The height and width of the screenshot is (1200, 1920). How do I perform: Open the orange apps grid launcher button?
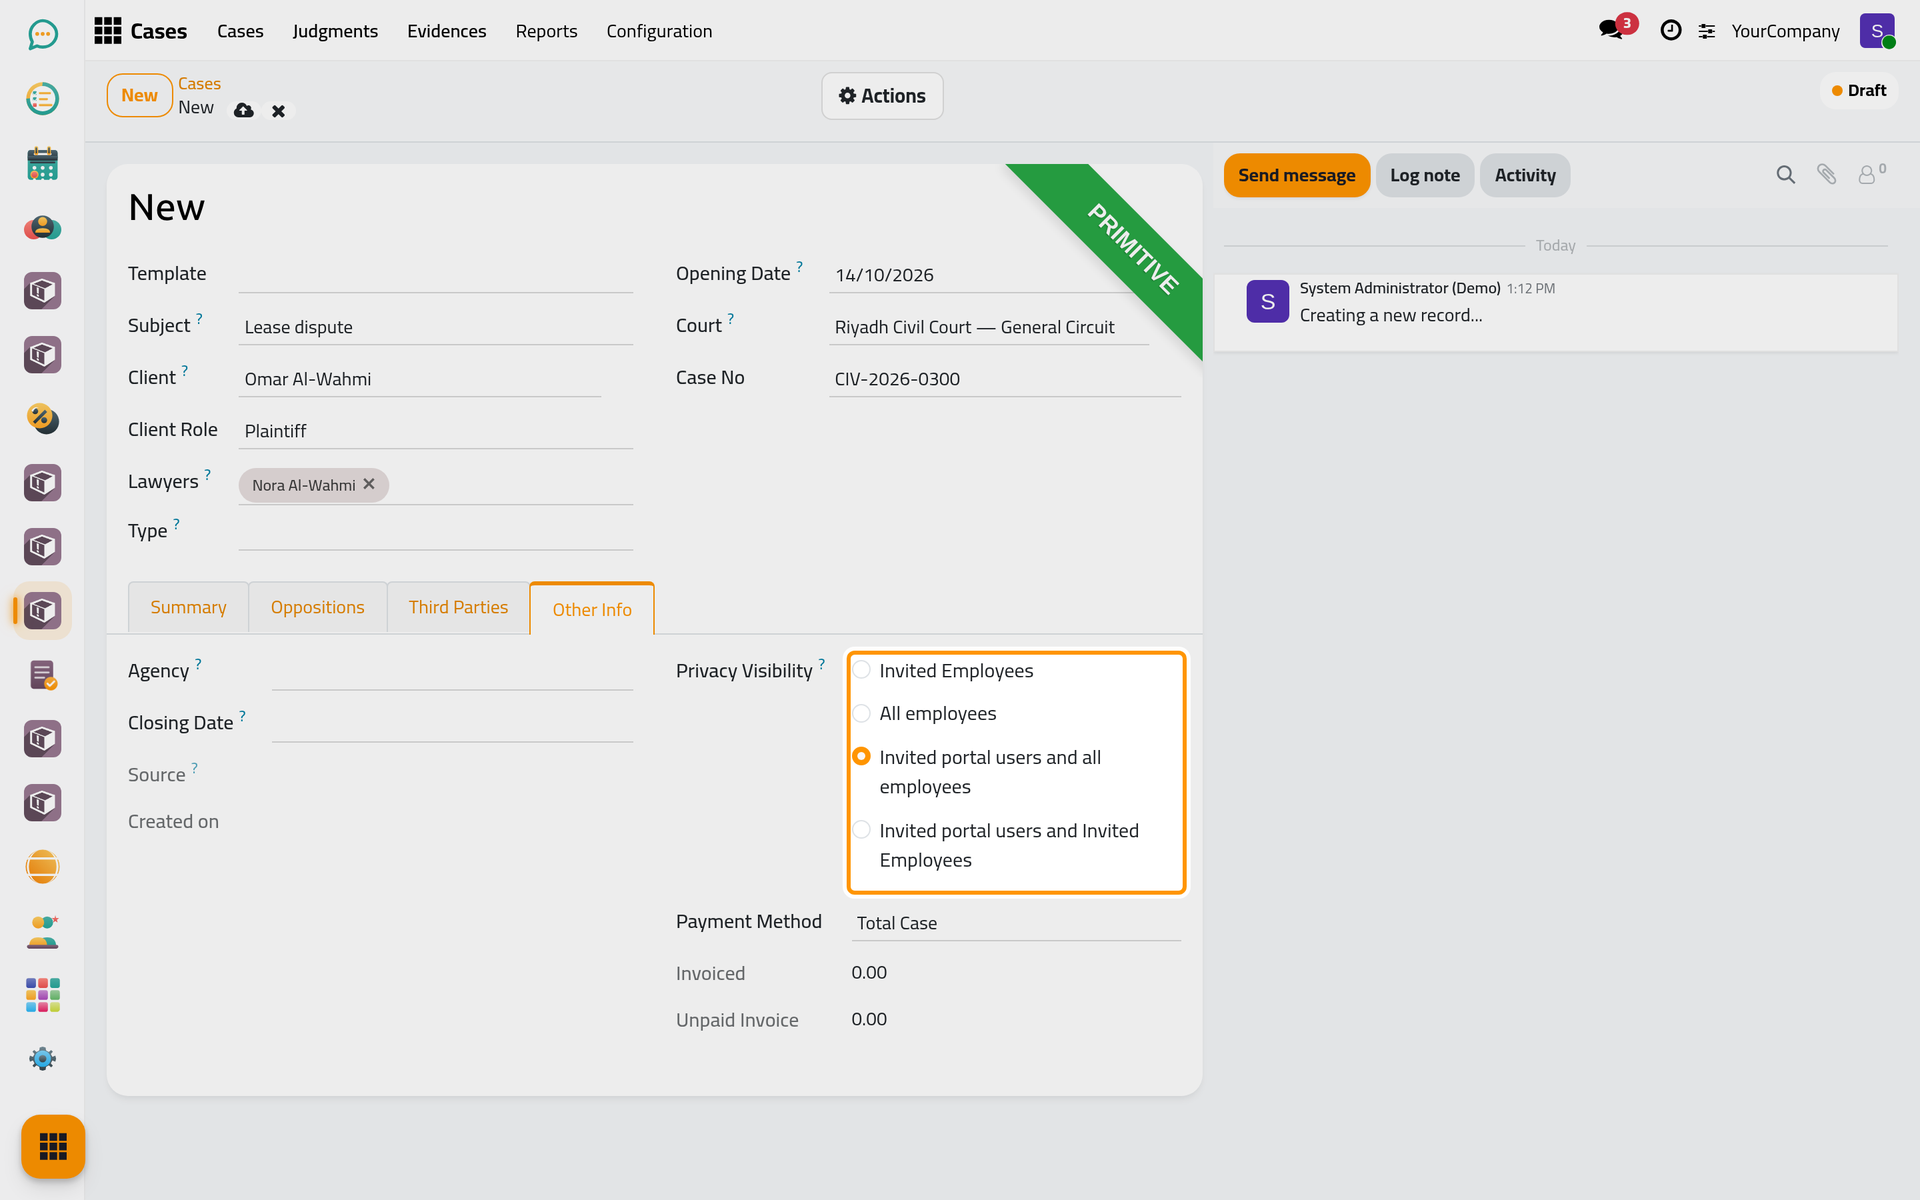53,1146
